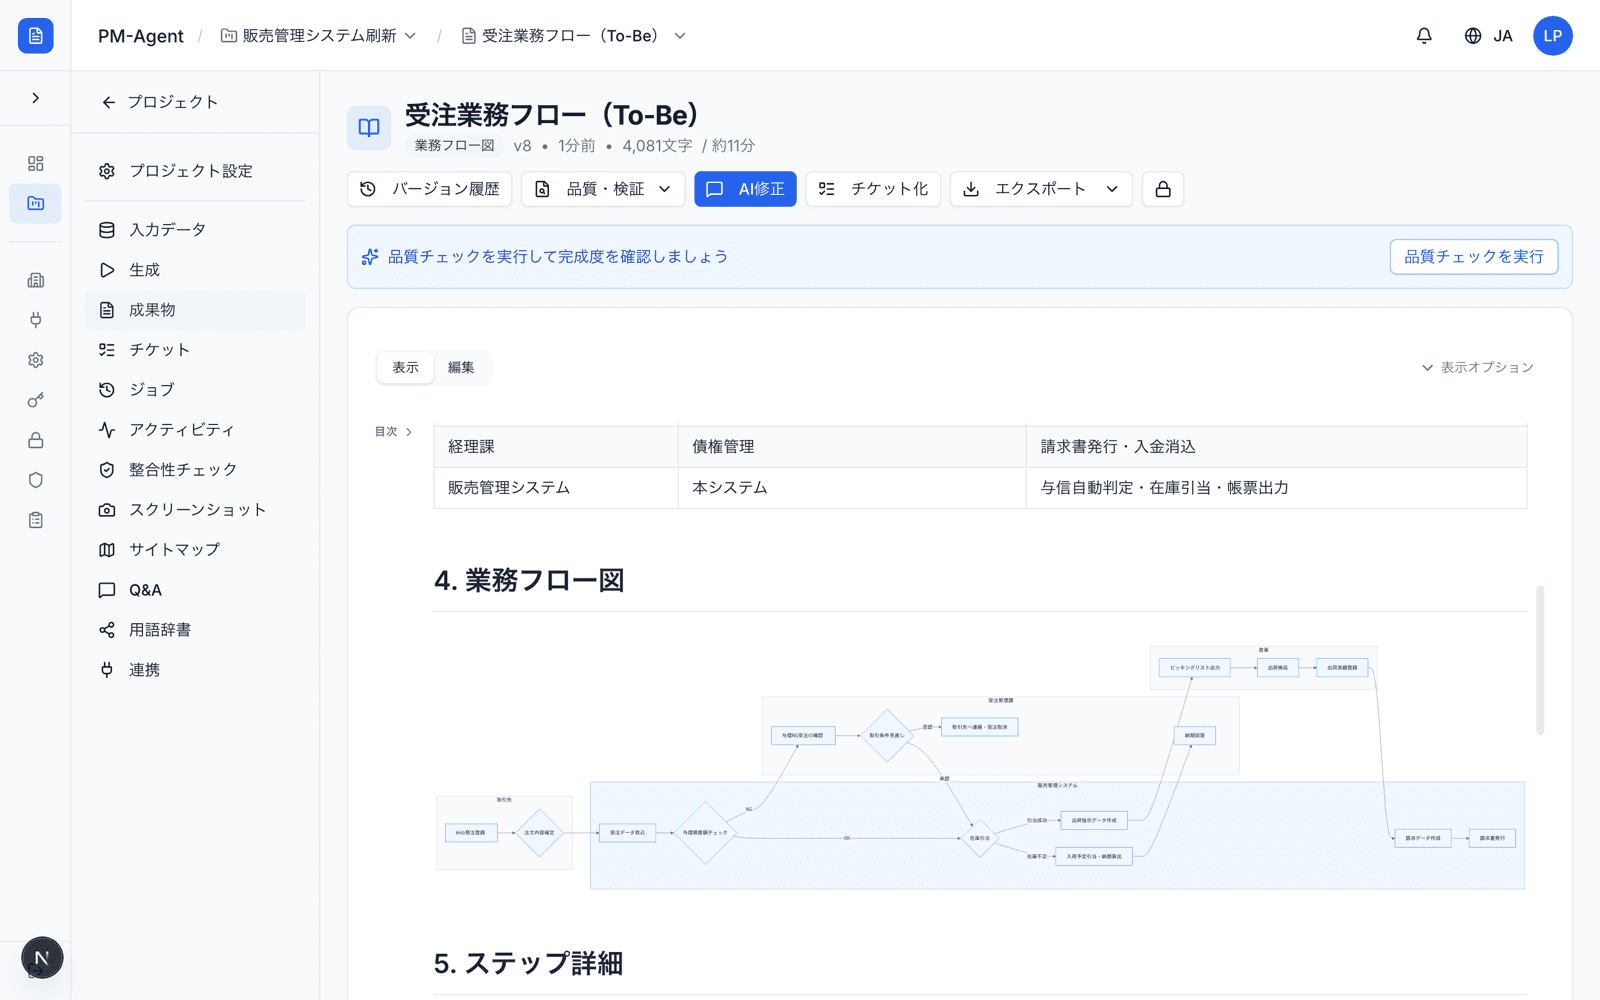This screenshot has width=1600, height=1000.
Task: Click the clipboard icon in the left rail
Action: [x=36, y=520]
